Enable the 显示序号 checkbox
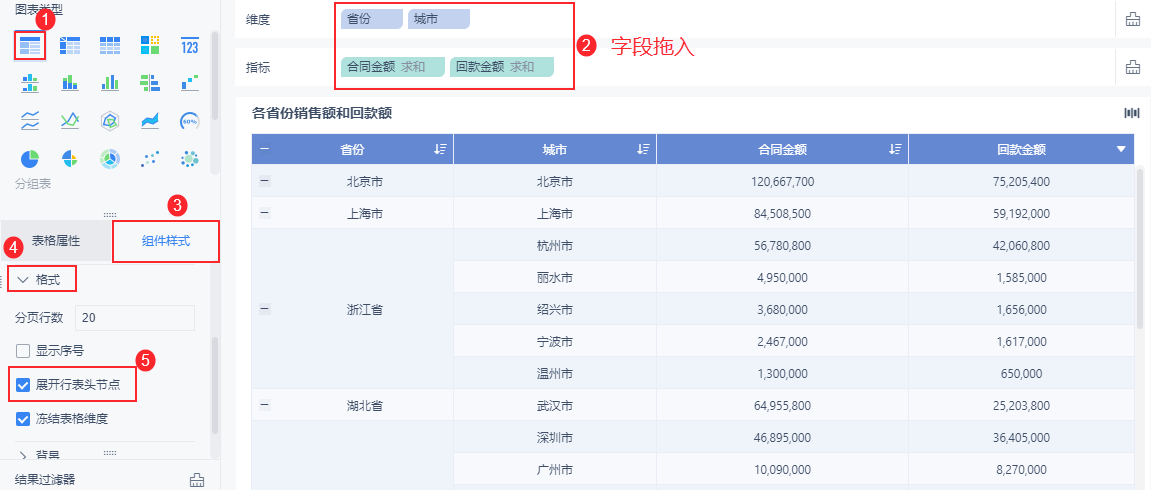 23,351
